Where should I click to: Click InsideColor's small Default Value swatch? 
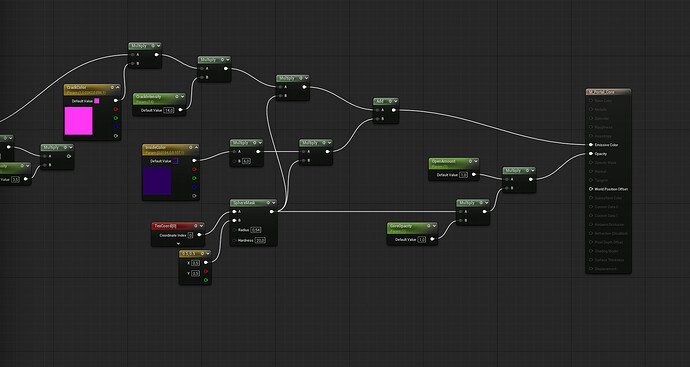coord(176,161)
